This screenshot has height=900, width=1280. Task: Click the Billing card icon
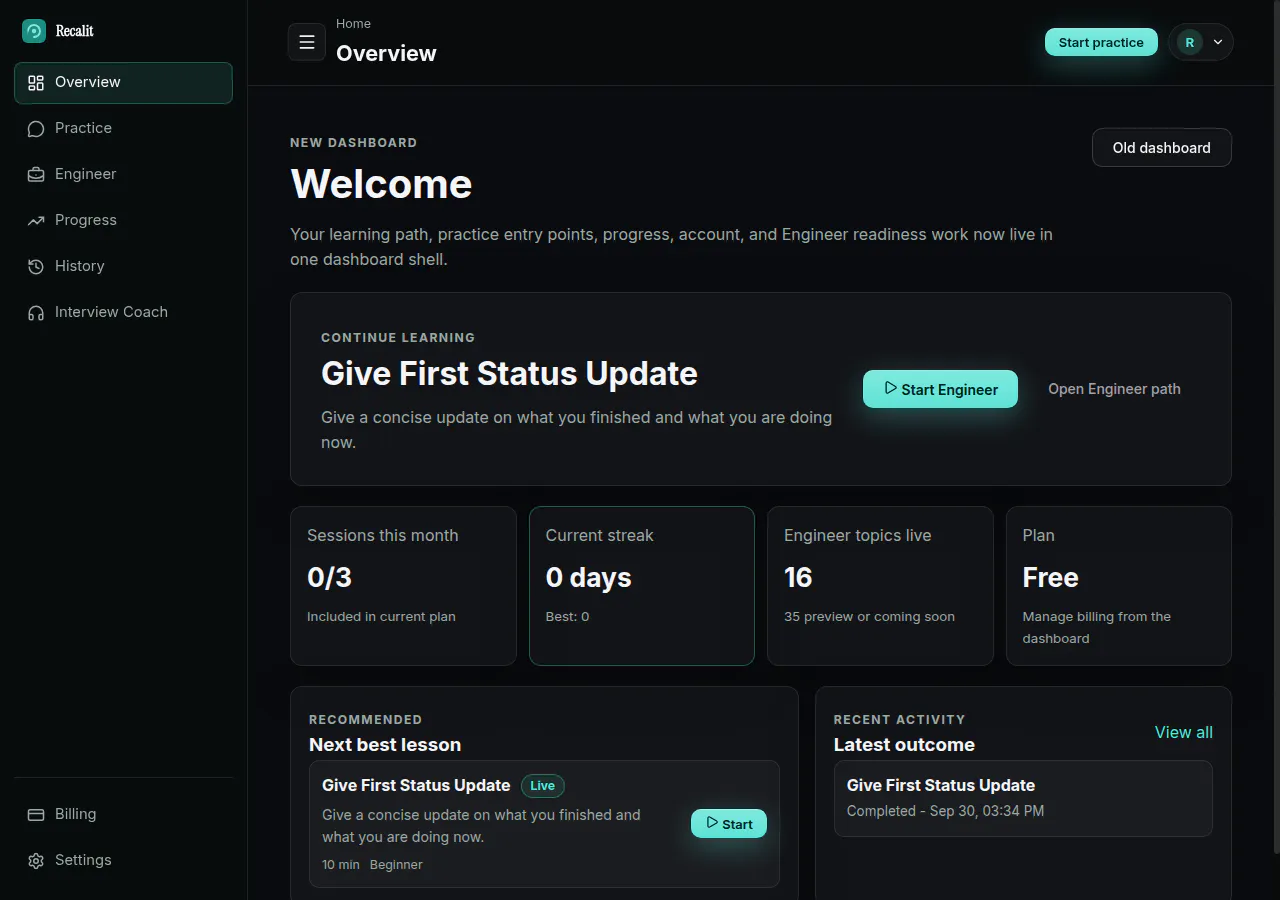point(36,815)
